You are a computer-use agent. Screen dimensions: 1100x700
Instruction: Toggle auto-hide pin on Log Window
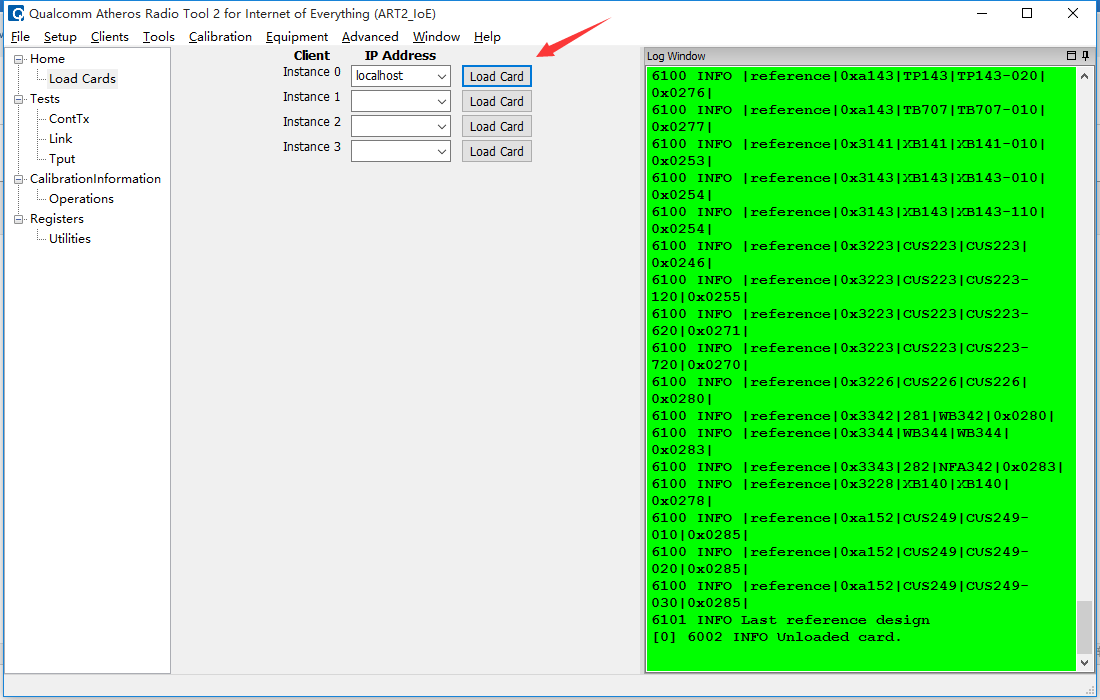click(x=1085, y=55)
